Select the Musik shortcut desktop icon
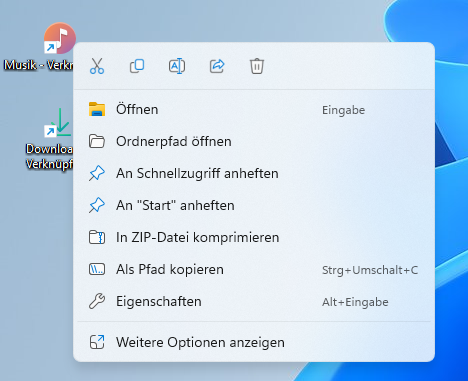Viewport: 468px width, 381px height. [x=59, y=38]
